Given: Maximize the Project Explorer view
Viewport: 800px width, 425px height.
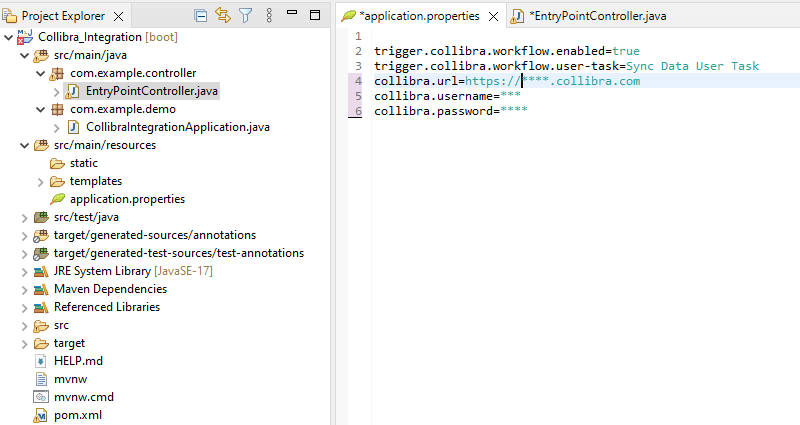Looking at the screenshot, I should [315, 15].
